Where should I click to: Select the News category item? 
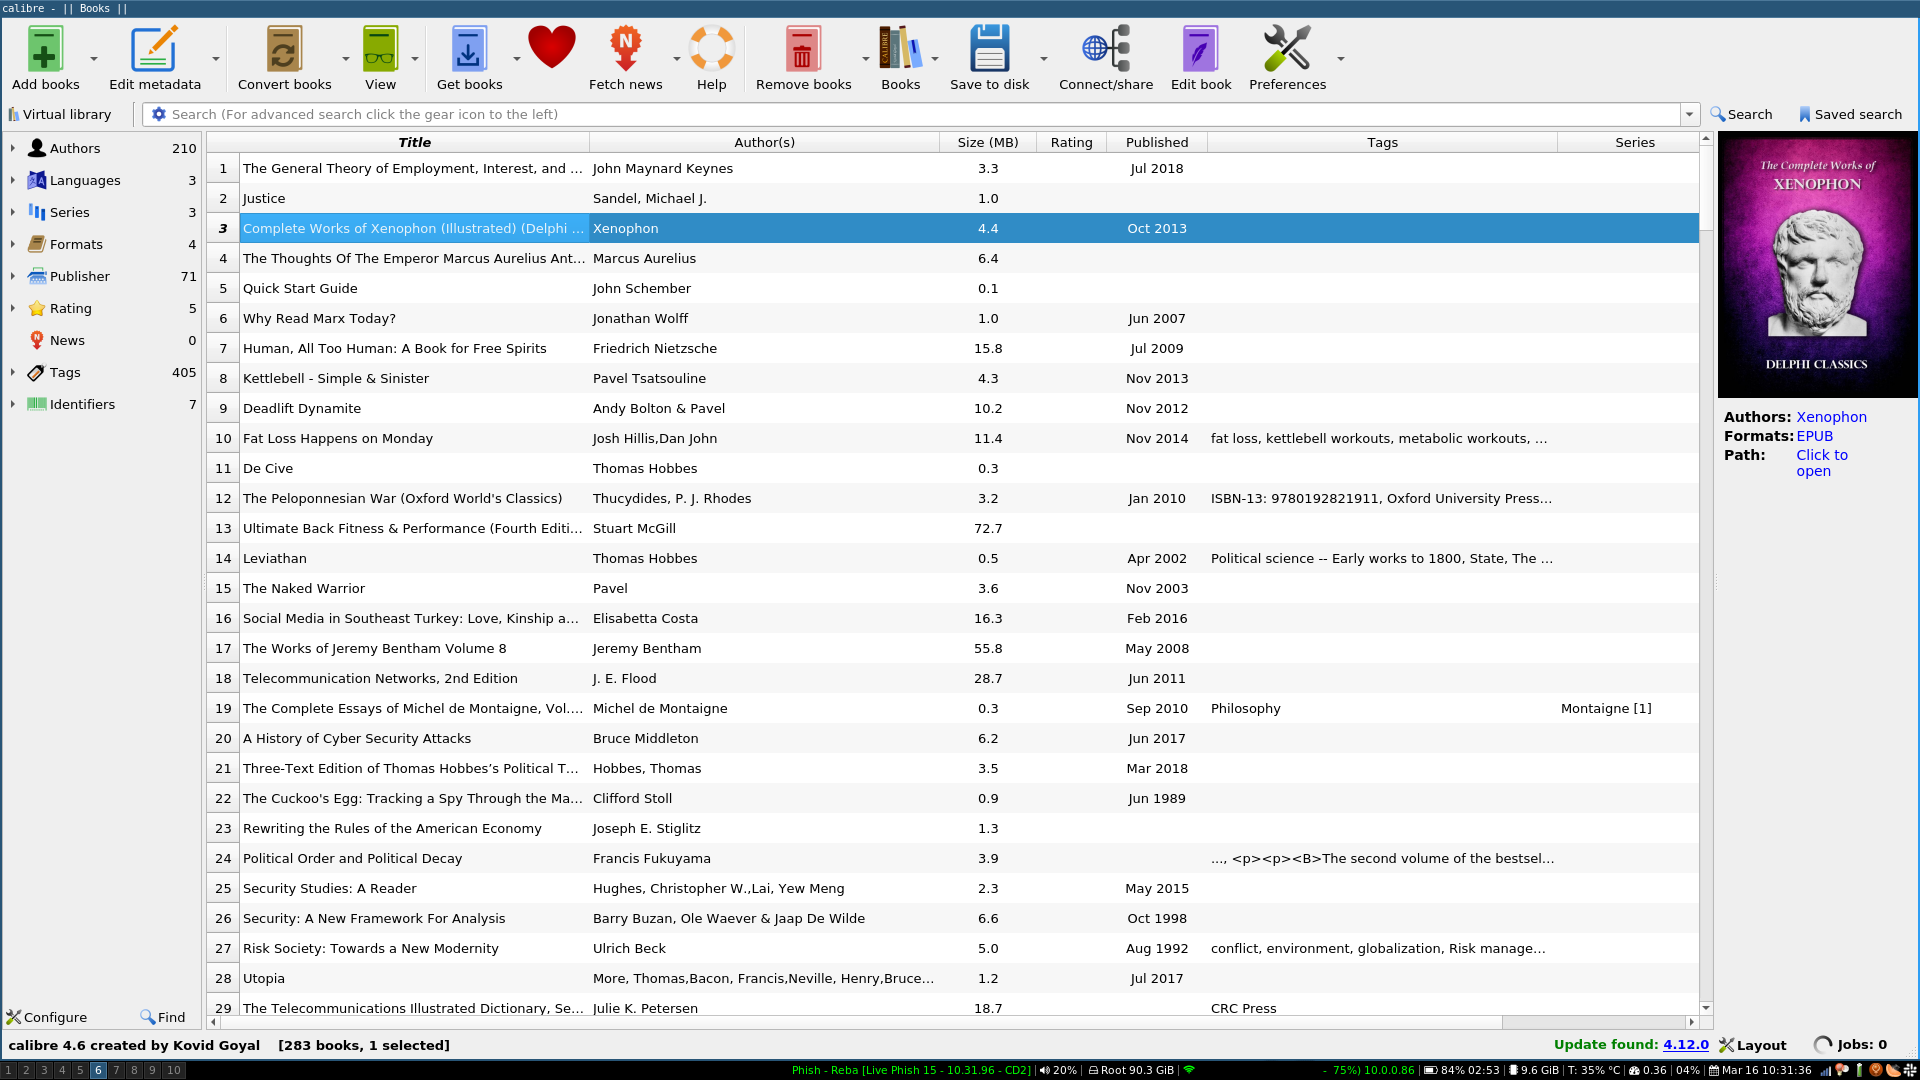click(x=102, y=340)
